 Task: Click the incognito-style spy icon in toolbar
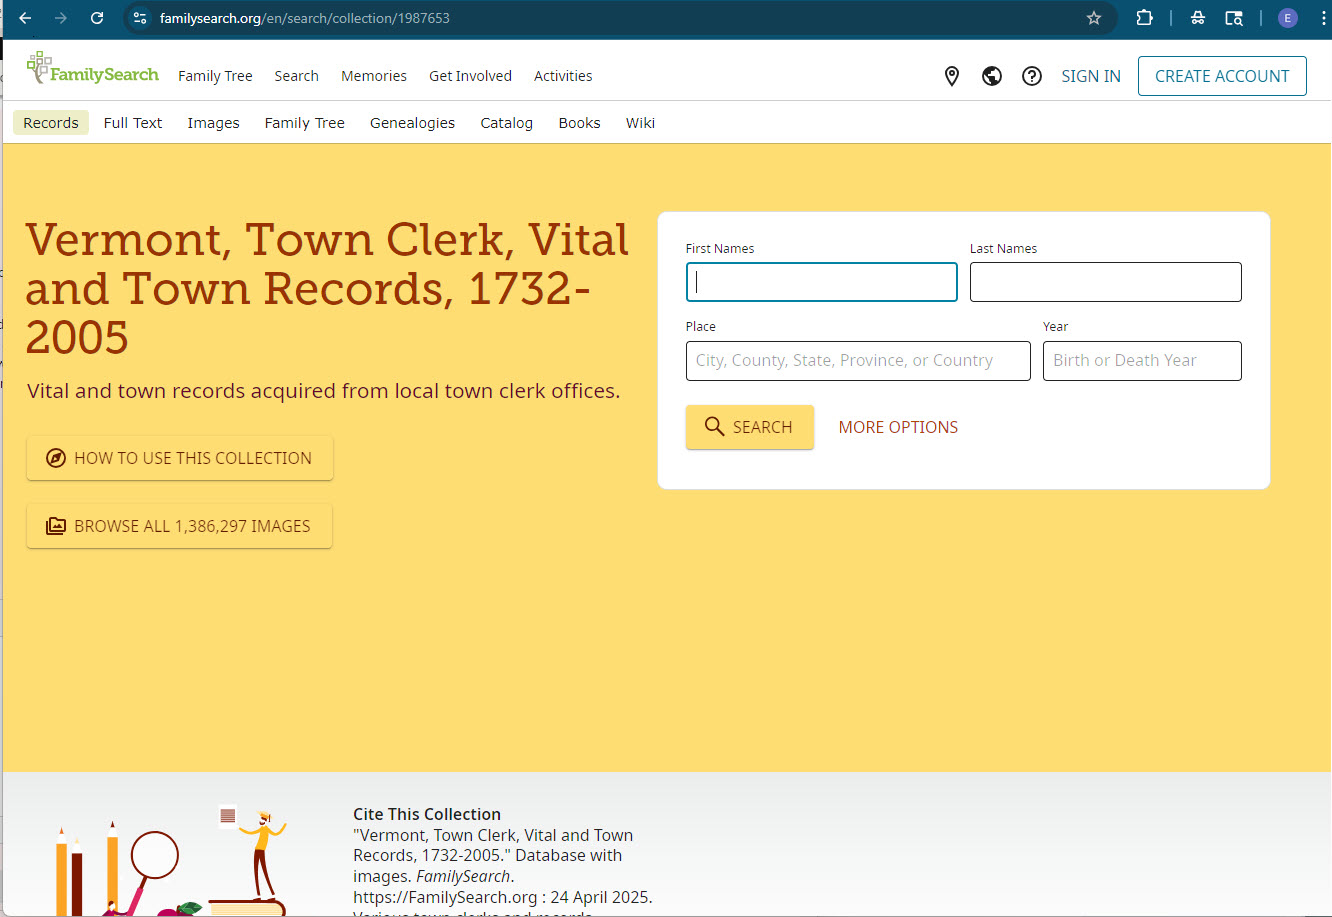1197,18
